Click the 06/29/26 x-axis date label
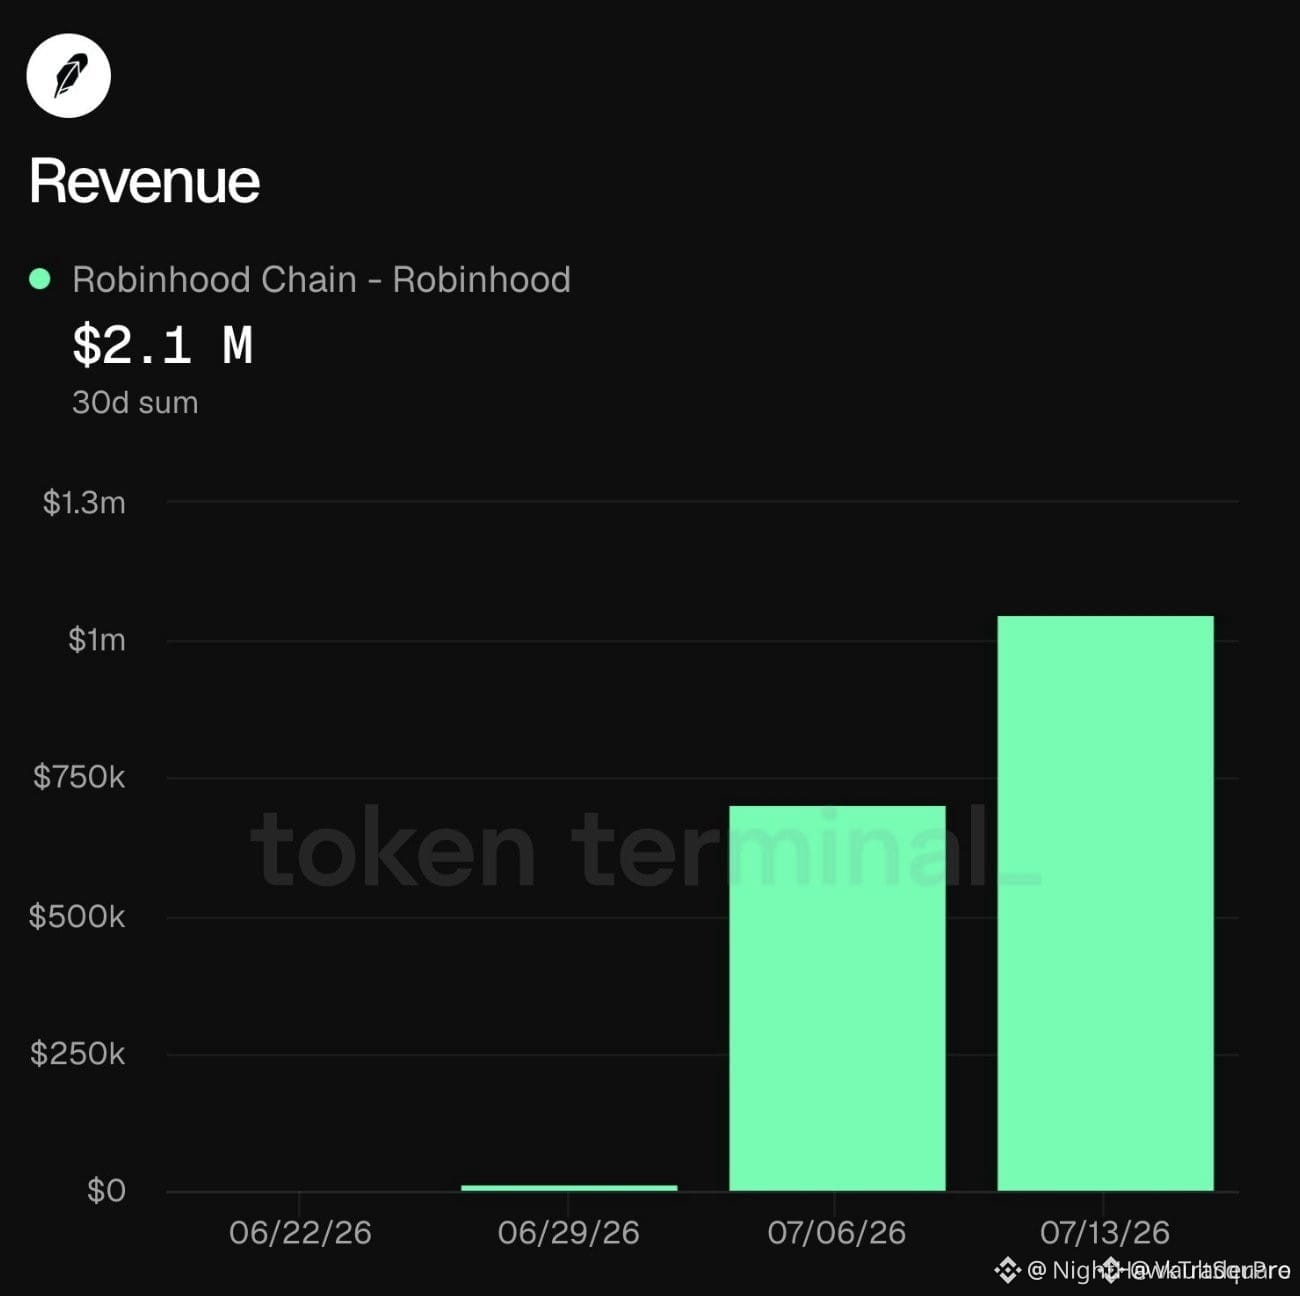 tap(568, 1232)
